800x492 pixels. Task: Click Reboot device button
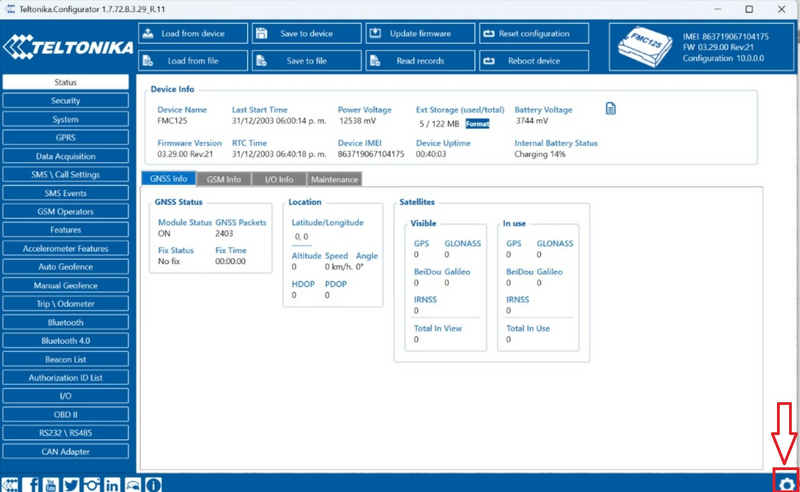click(x=534, y=61)
